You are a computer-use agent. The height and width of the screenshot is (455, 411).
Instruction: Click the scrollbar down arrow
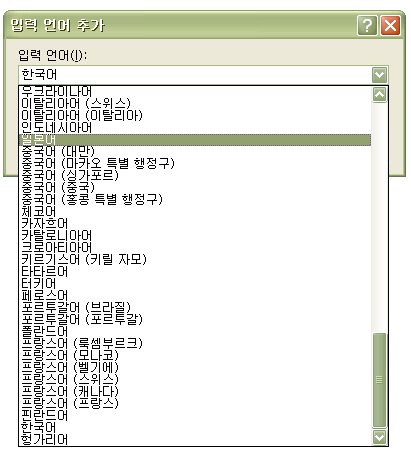click(379, 437)
